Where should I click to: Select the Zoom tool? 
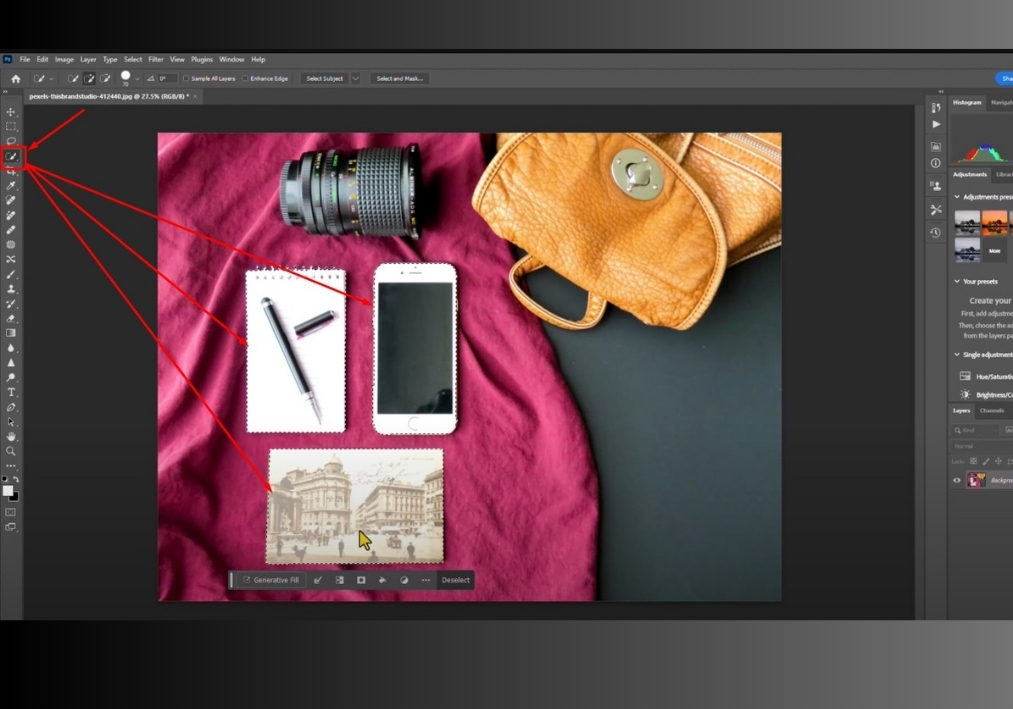point(11,451)
